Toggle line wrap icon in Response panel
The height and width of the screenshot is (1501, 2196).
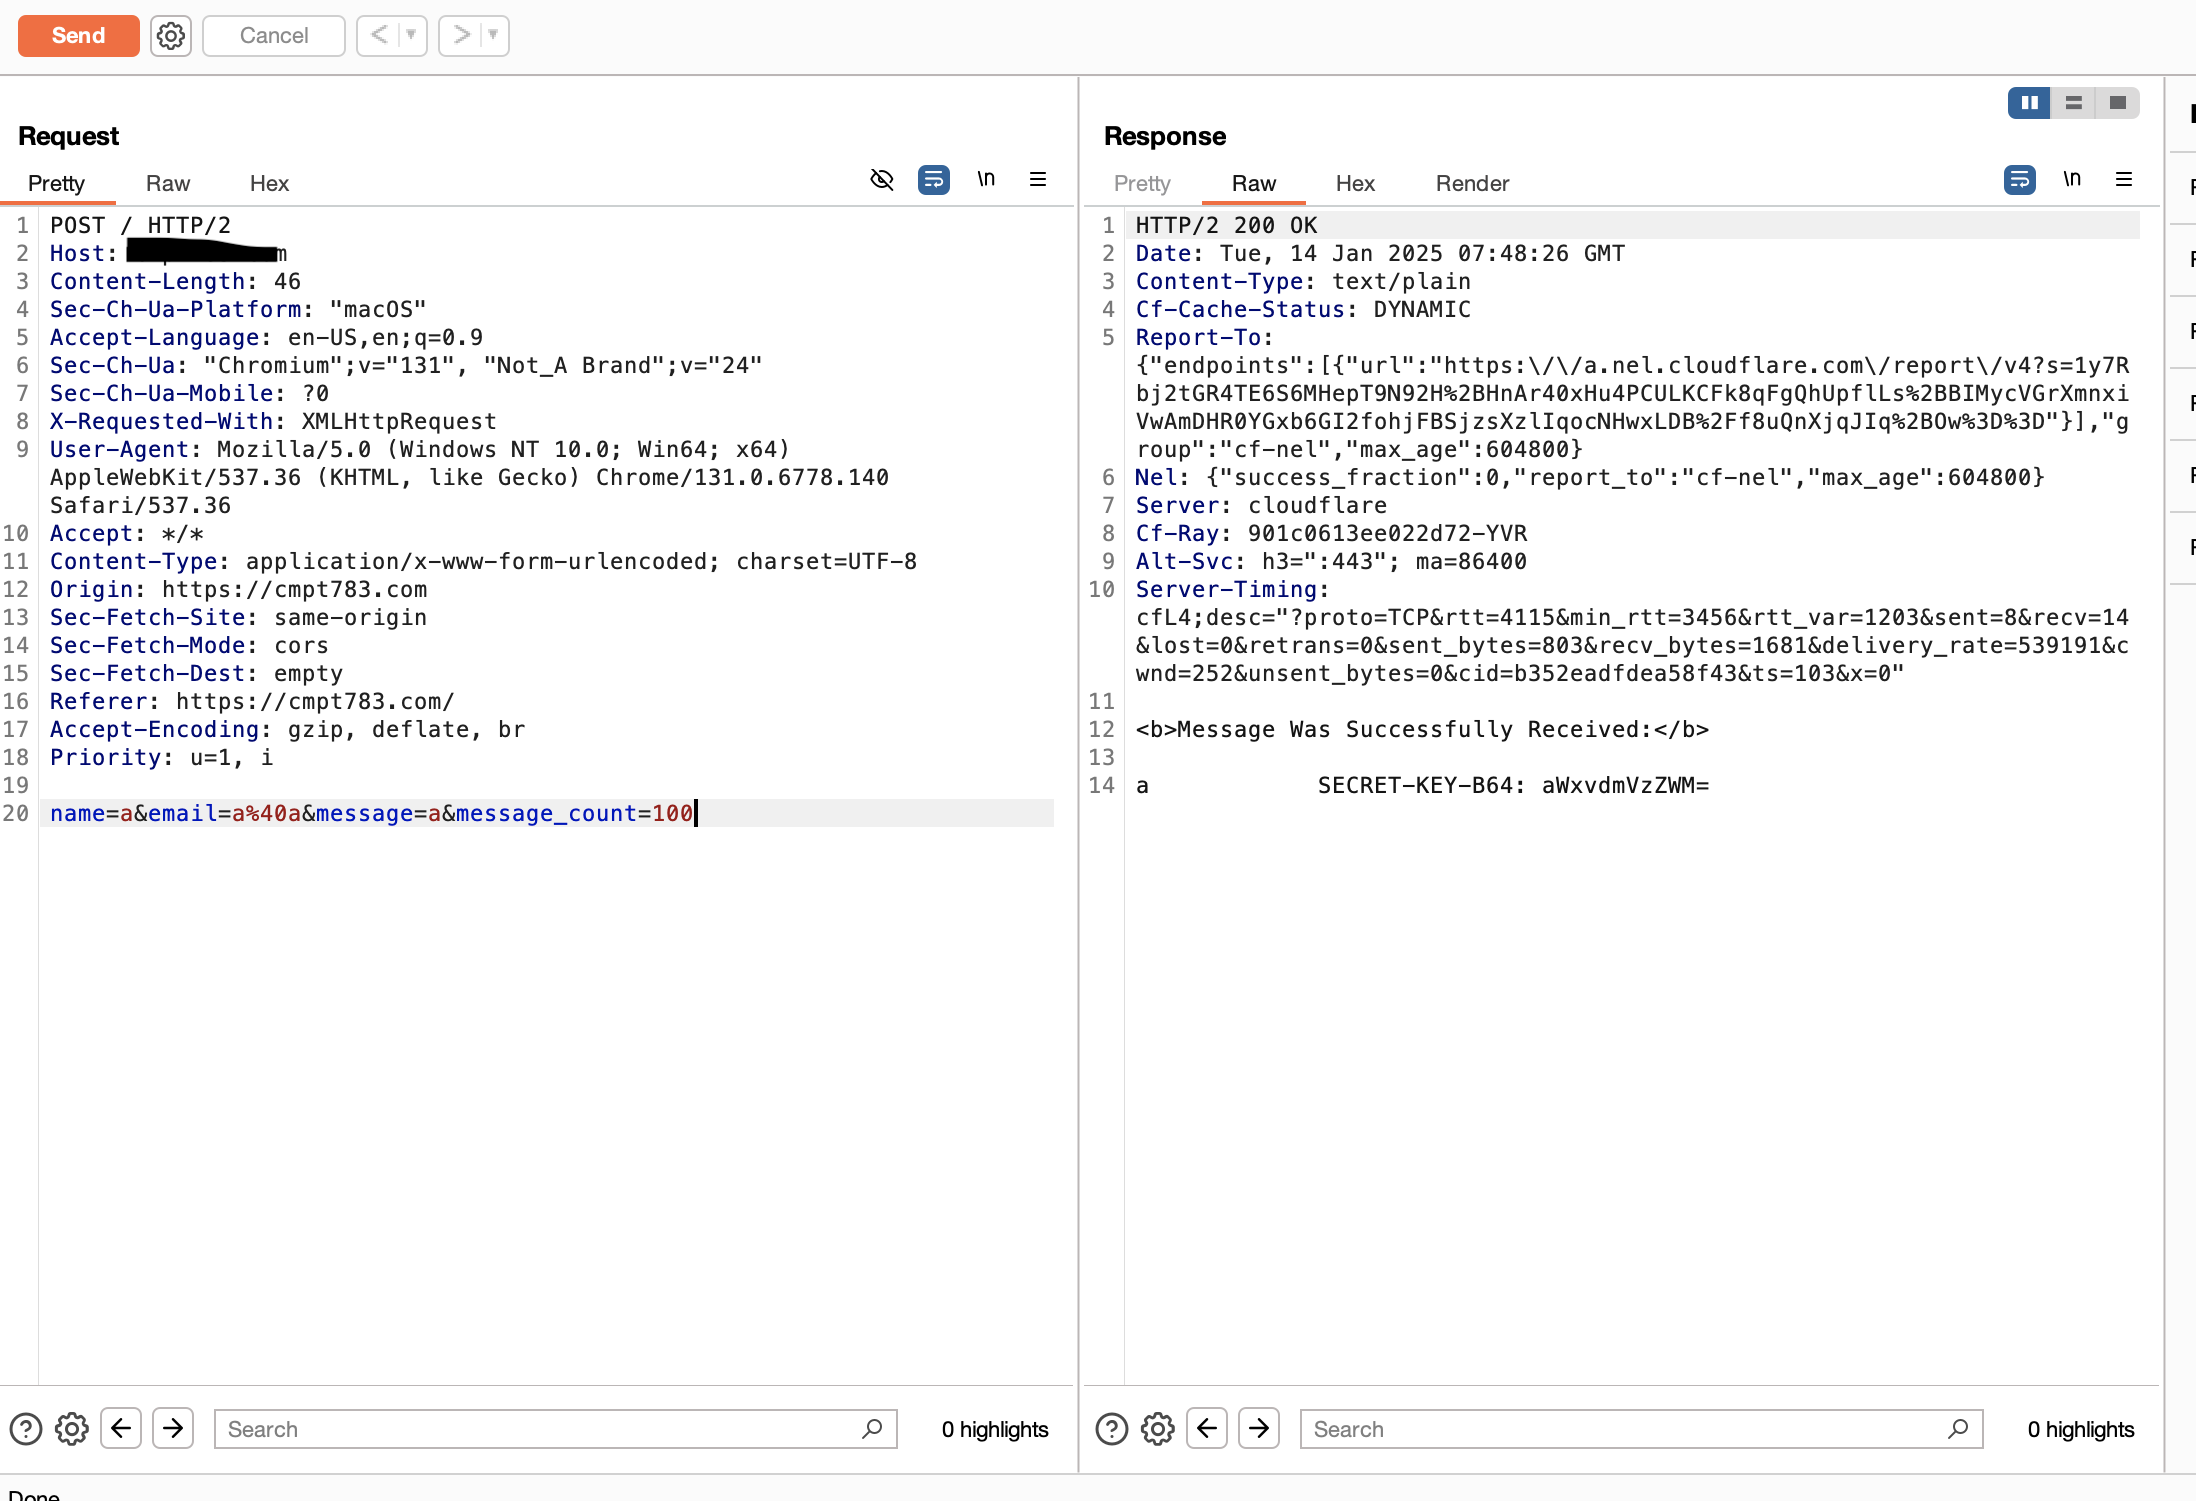[2019, 180]
